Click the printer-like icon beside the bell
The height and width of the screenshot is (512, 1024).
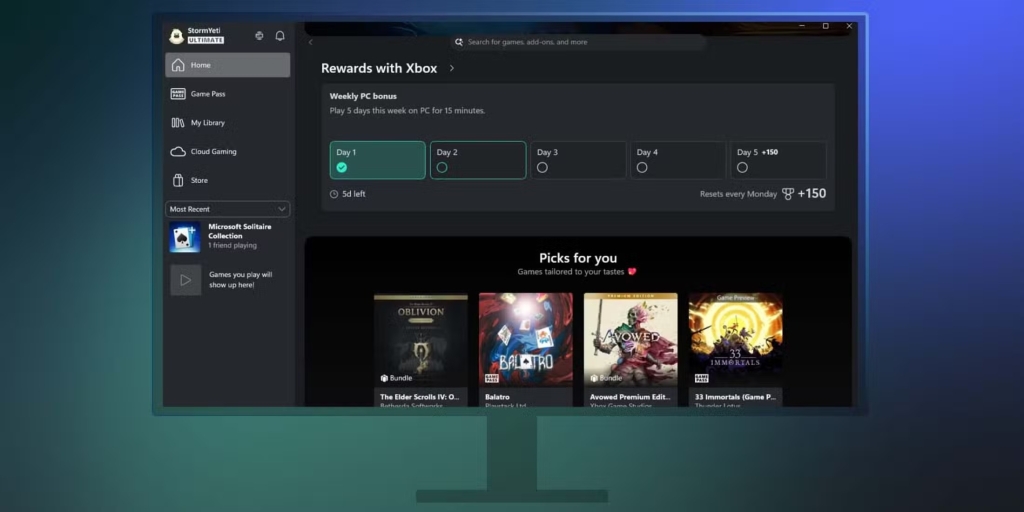[260, 36]
